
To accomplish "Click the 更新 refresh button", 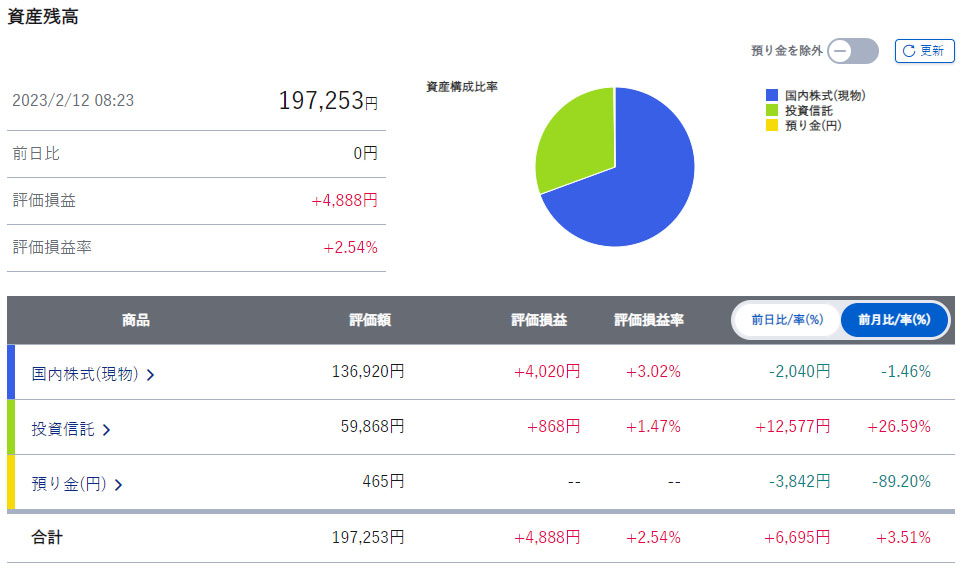I will [x=924, y=51].
